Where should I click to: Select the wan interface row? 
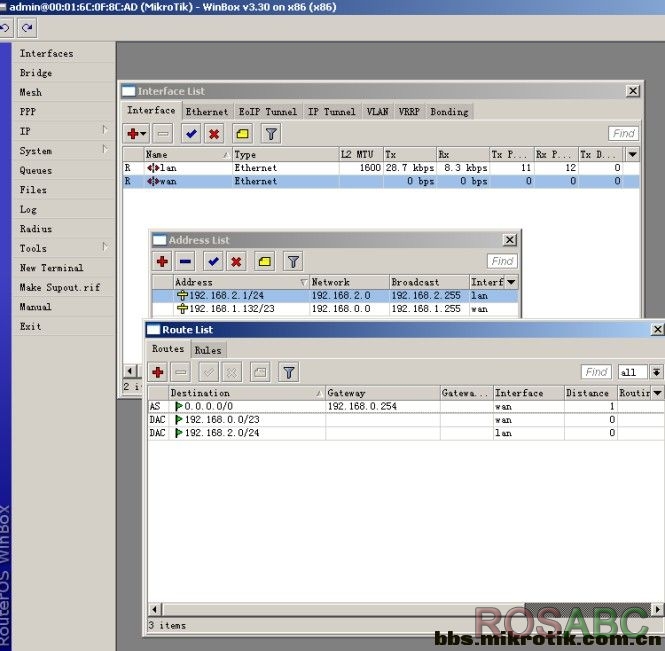coord(381,182)
